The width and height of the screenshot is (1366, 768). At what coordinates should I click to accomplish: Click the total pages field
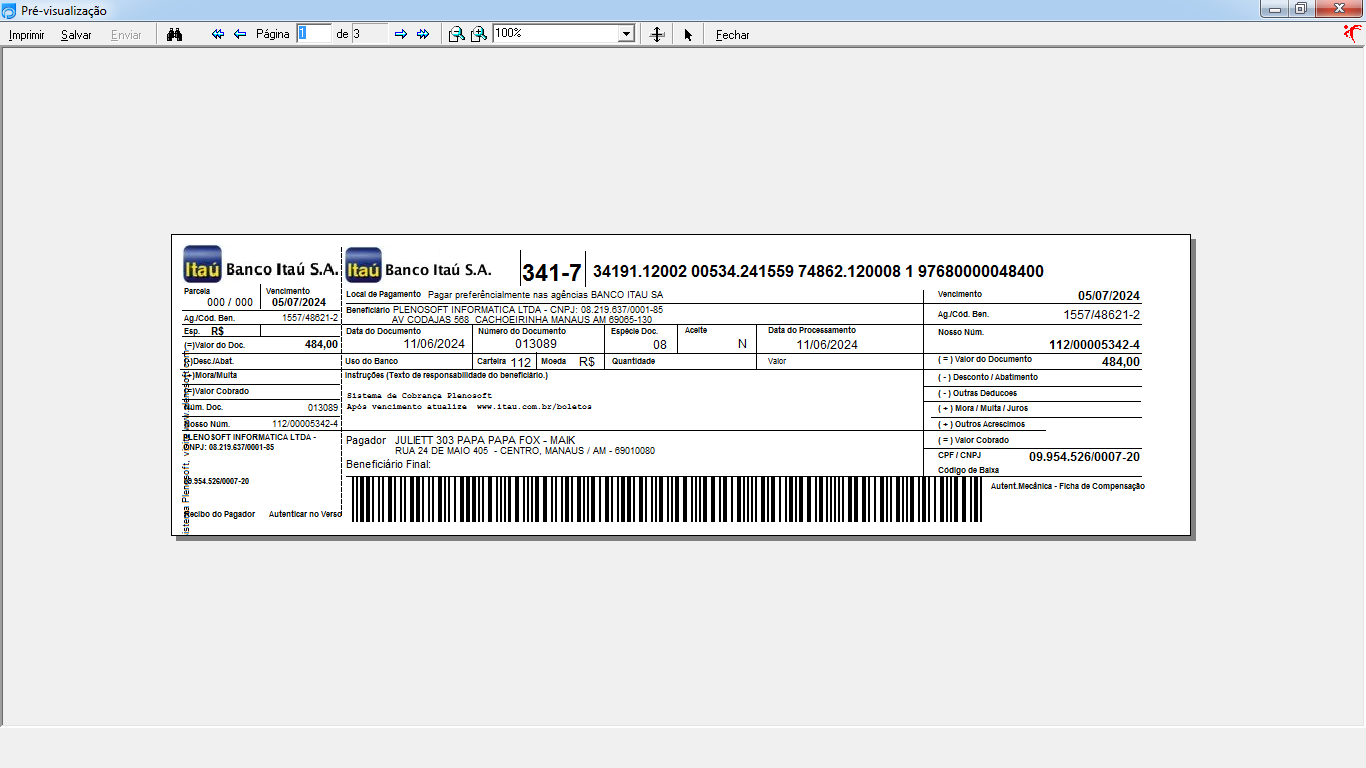point(369,34)
